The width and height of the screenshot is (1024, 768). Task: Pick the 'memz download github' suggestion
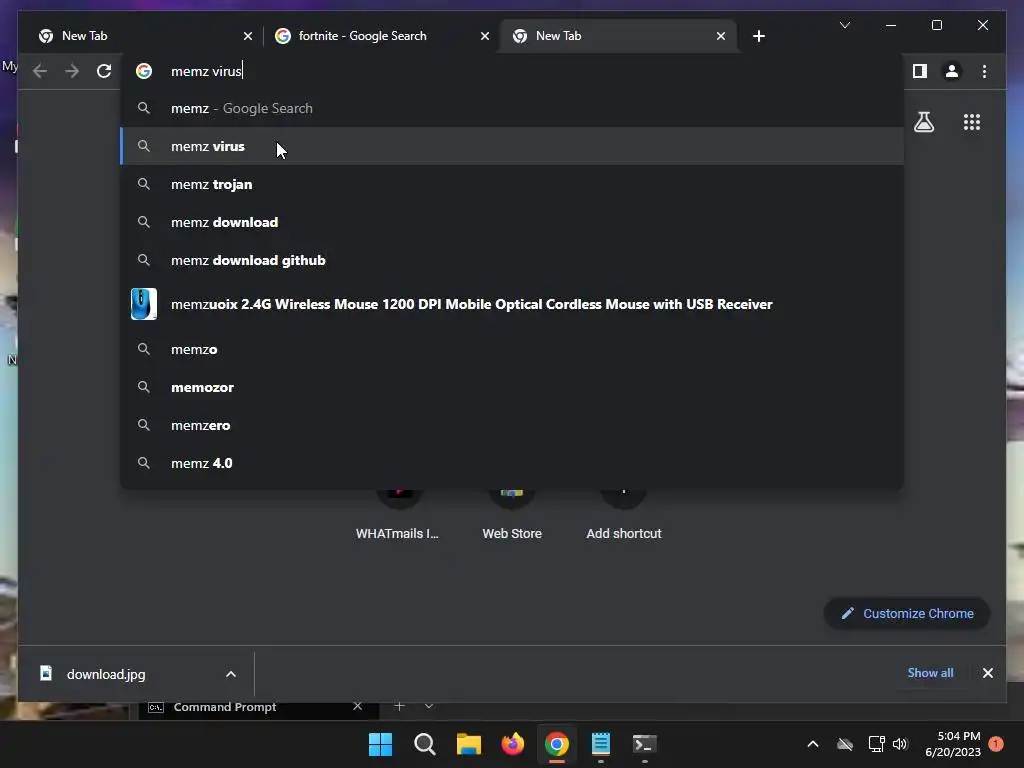512,260
